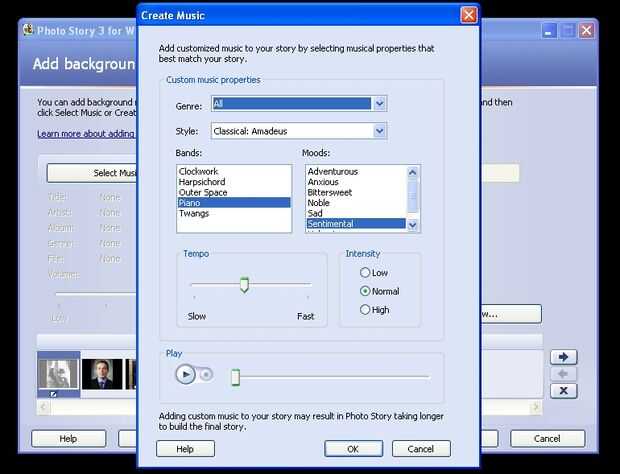Pick Bittersweet mood
Screen dimensions: 620x474
(356, 192)
